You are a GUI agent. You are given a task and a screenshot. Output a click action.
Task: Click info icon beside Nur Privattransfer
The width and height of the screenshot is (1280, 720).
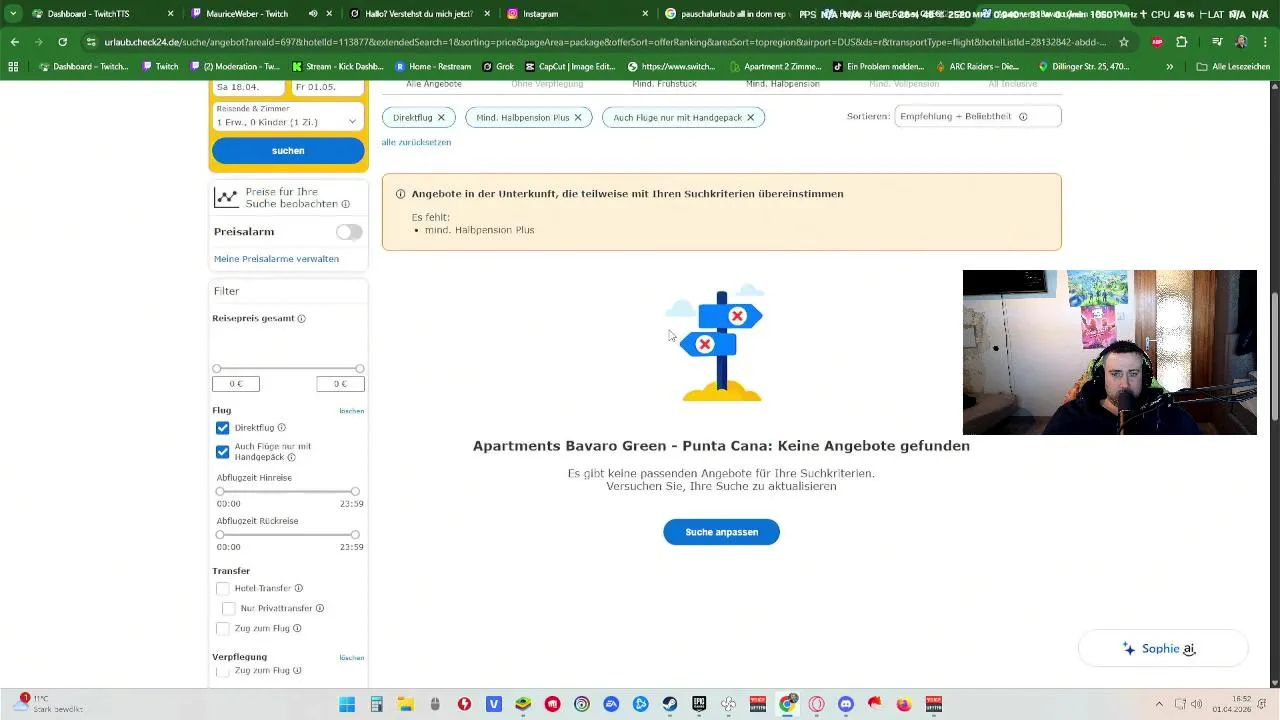pyautogui.click(x=320, y=608)
